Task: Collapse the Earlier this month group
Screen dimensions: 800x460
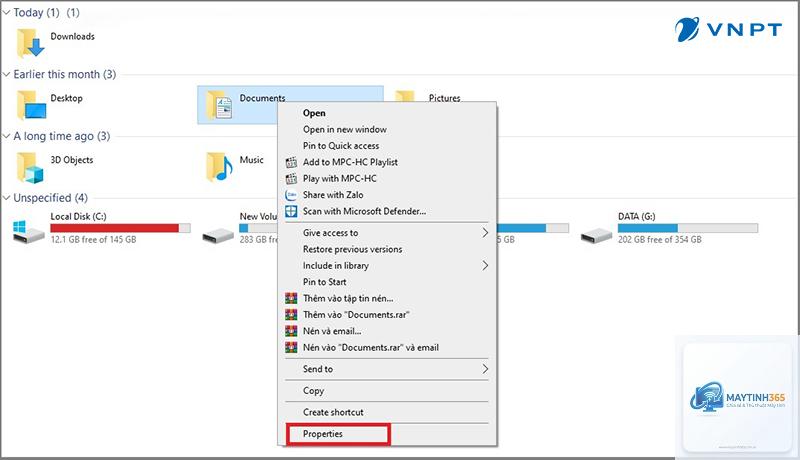Action: tap(6, 74)
